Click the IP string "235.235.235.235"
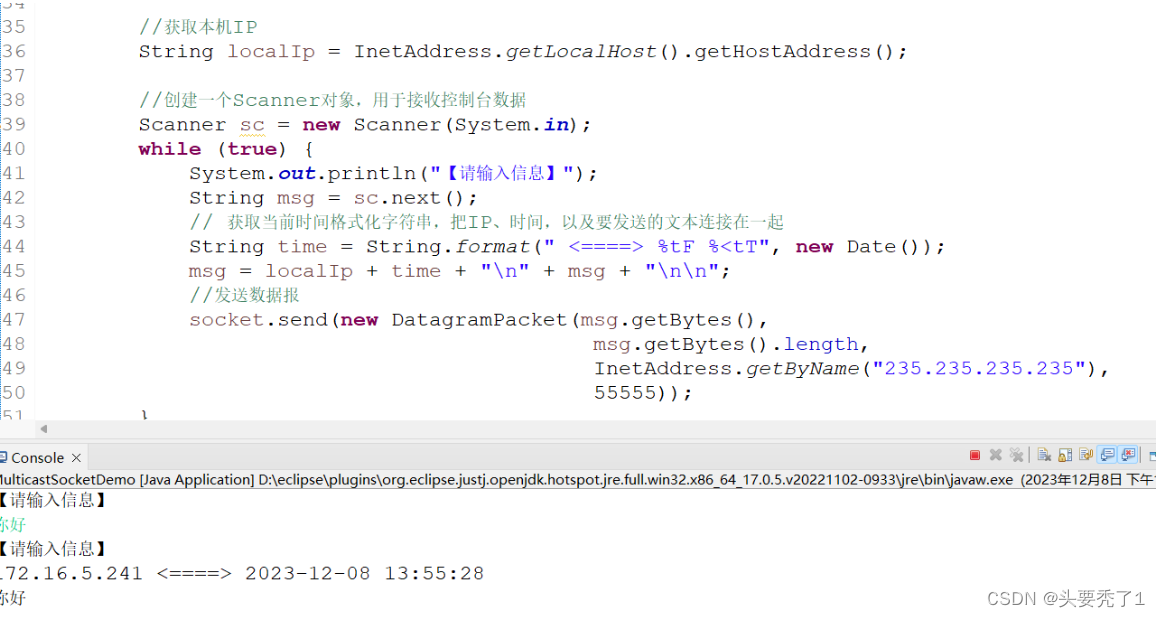This screenshot has height=617, width=1160. pyautogui.click(x=979, y=369)
